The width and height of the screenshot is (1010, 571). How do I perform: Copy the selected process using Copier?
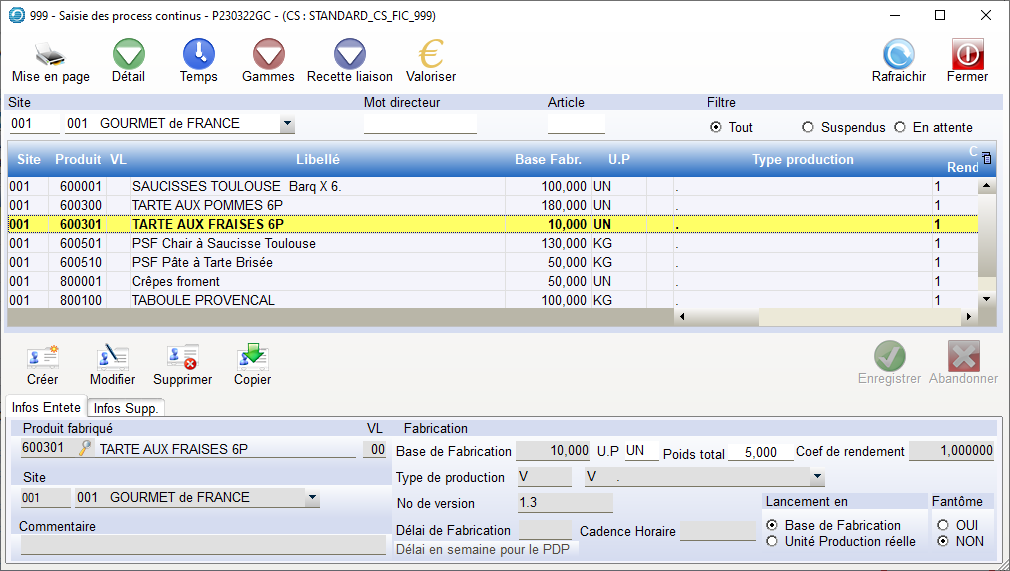252,364
